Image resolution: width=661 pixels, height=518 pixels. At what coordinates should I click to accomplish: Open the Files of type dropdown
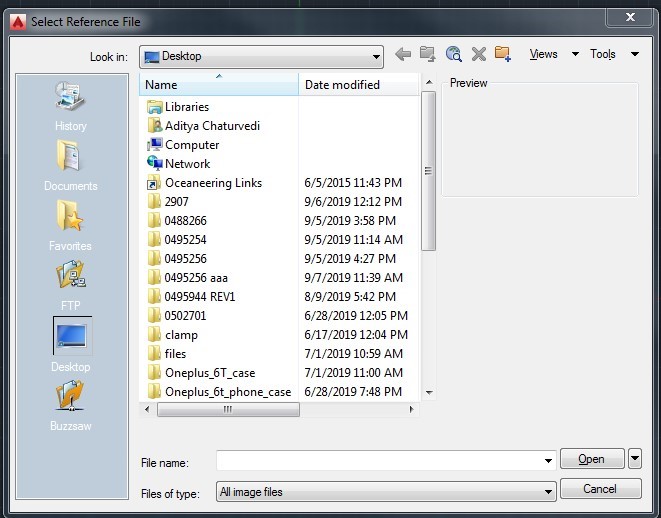coord(386,491)
